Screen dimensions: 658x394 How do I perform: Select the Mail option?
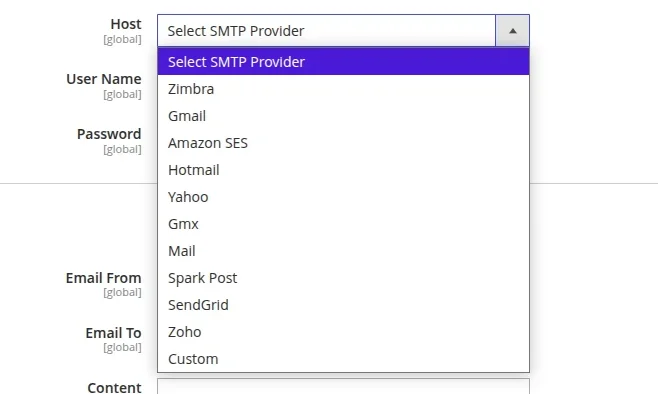tap(343, 251)
